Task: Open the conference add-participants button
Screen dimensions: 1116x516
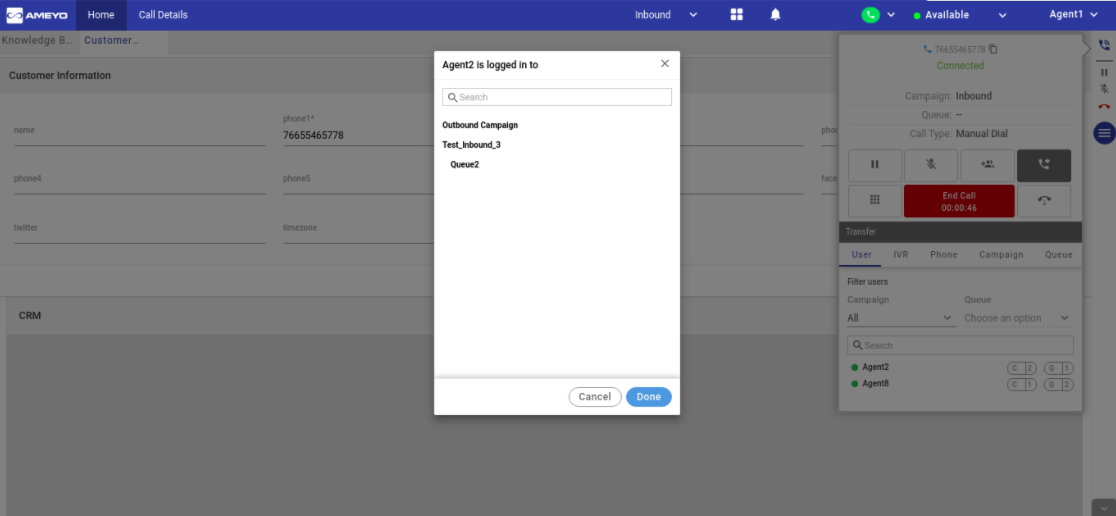Action: click(x=987, y=165)
